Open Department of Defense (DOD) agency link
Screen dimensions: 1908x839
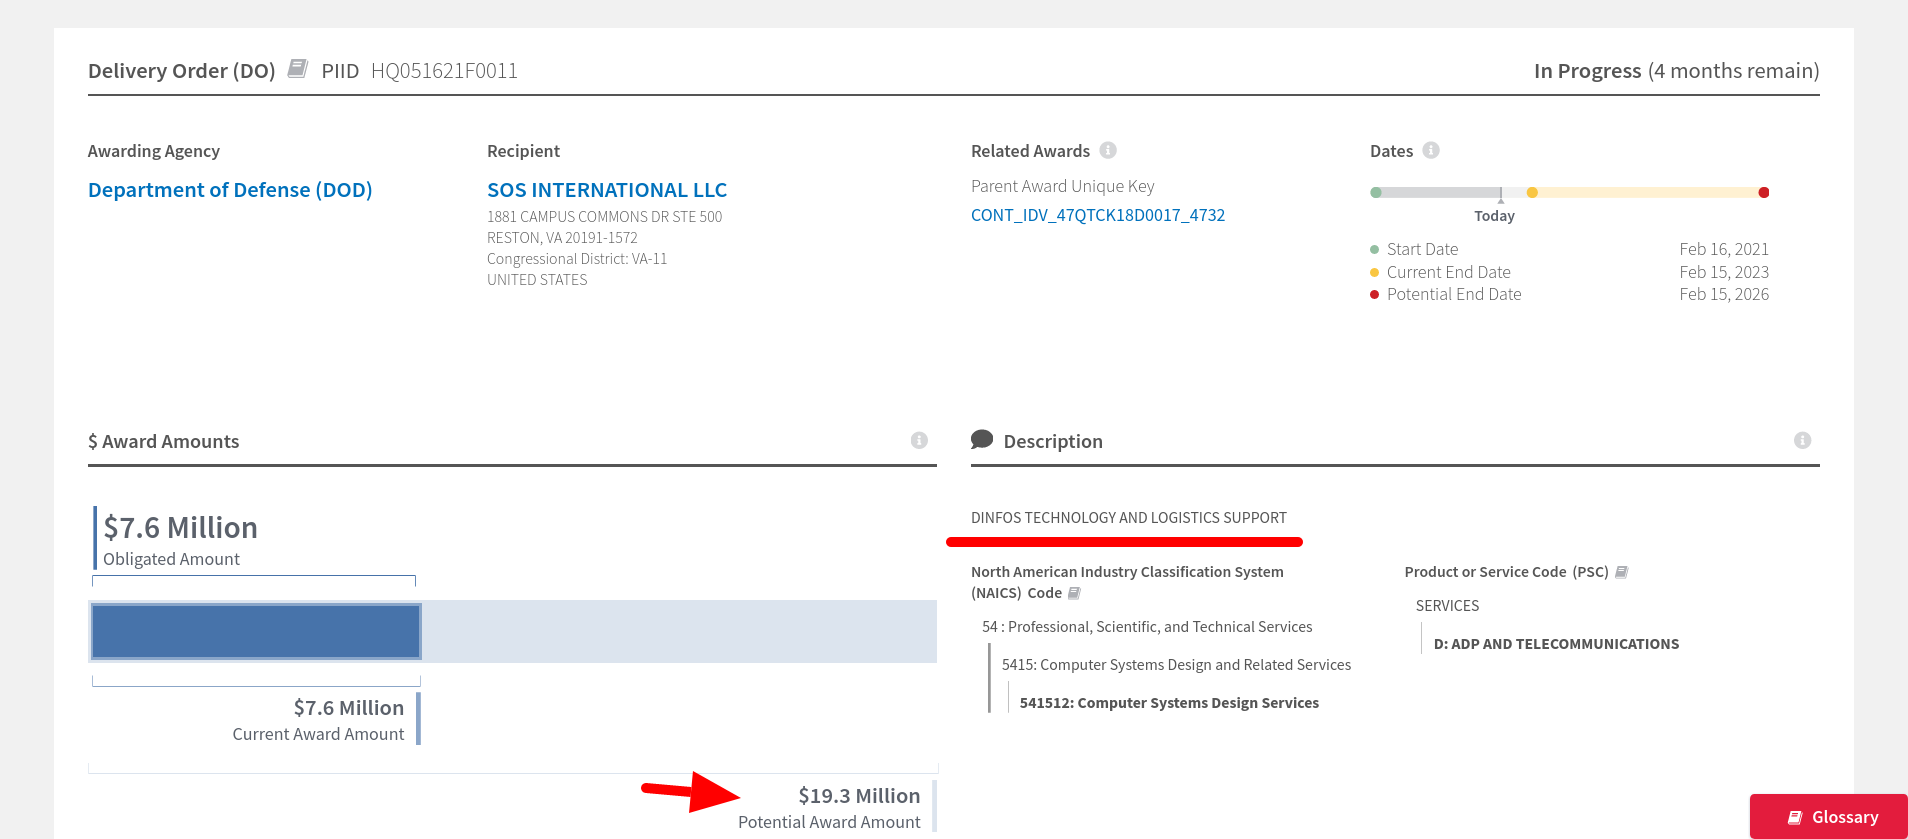[230, 190]
